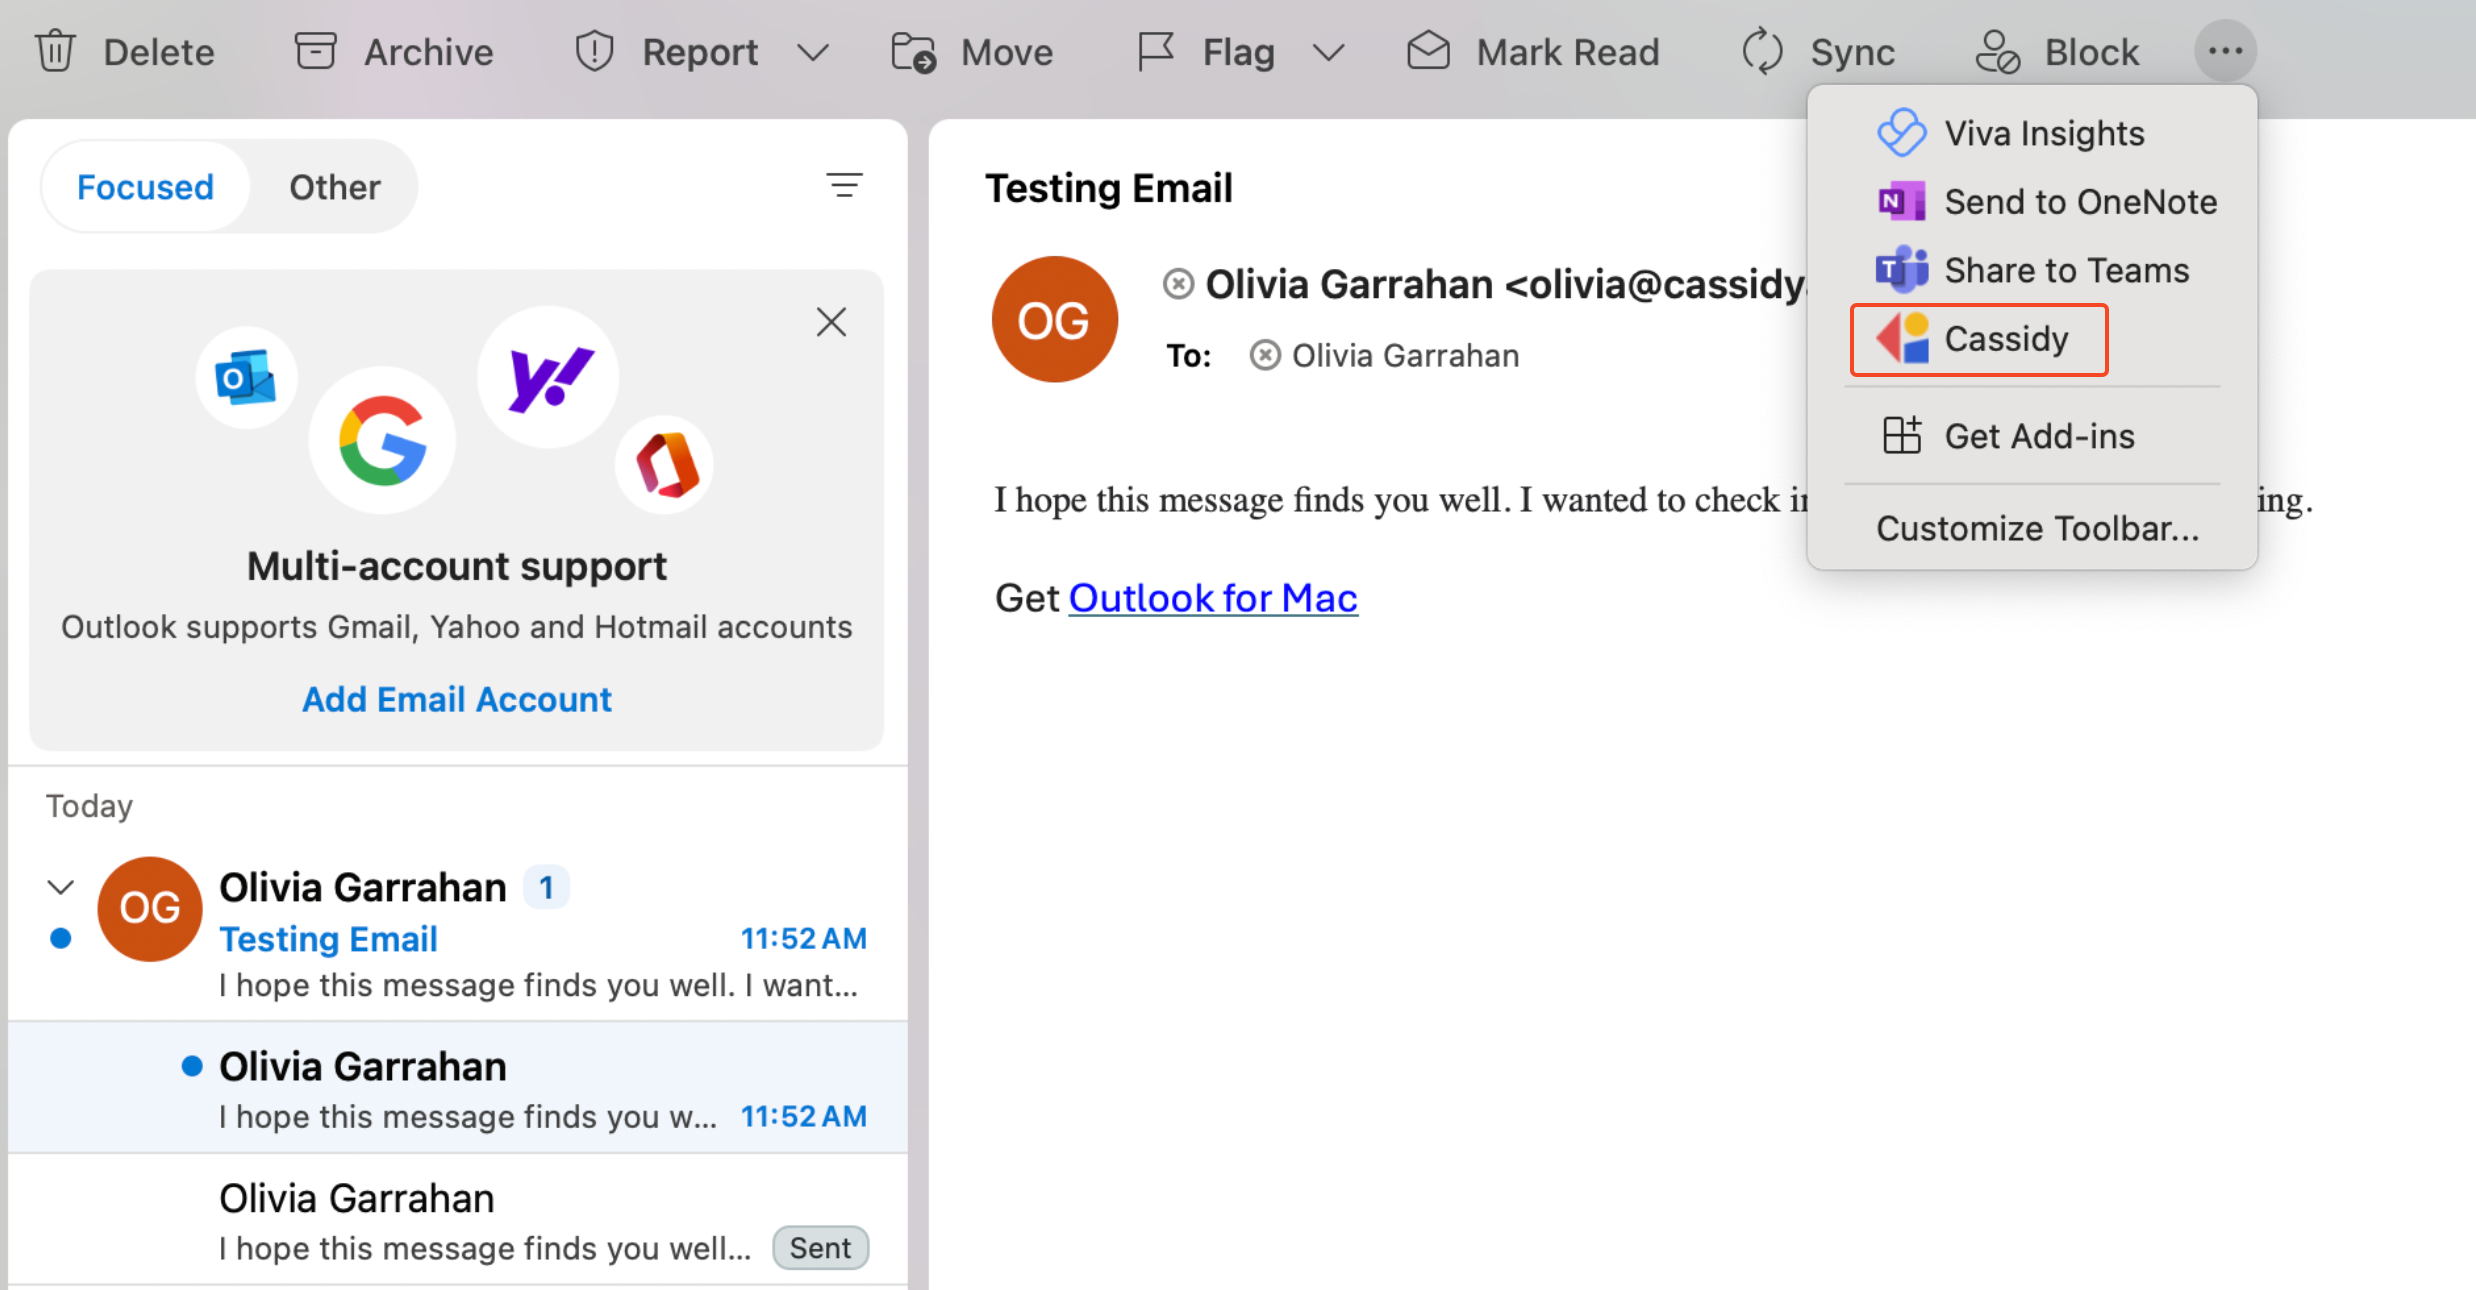Trigger the Sync icon

[x=1762, y=51]
